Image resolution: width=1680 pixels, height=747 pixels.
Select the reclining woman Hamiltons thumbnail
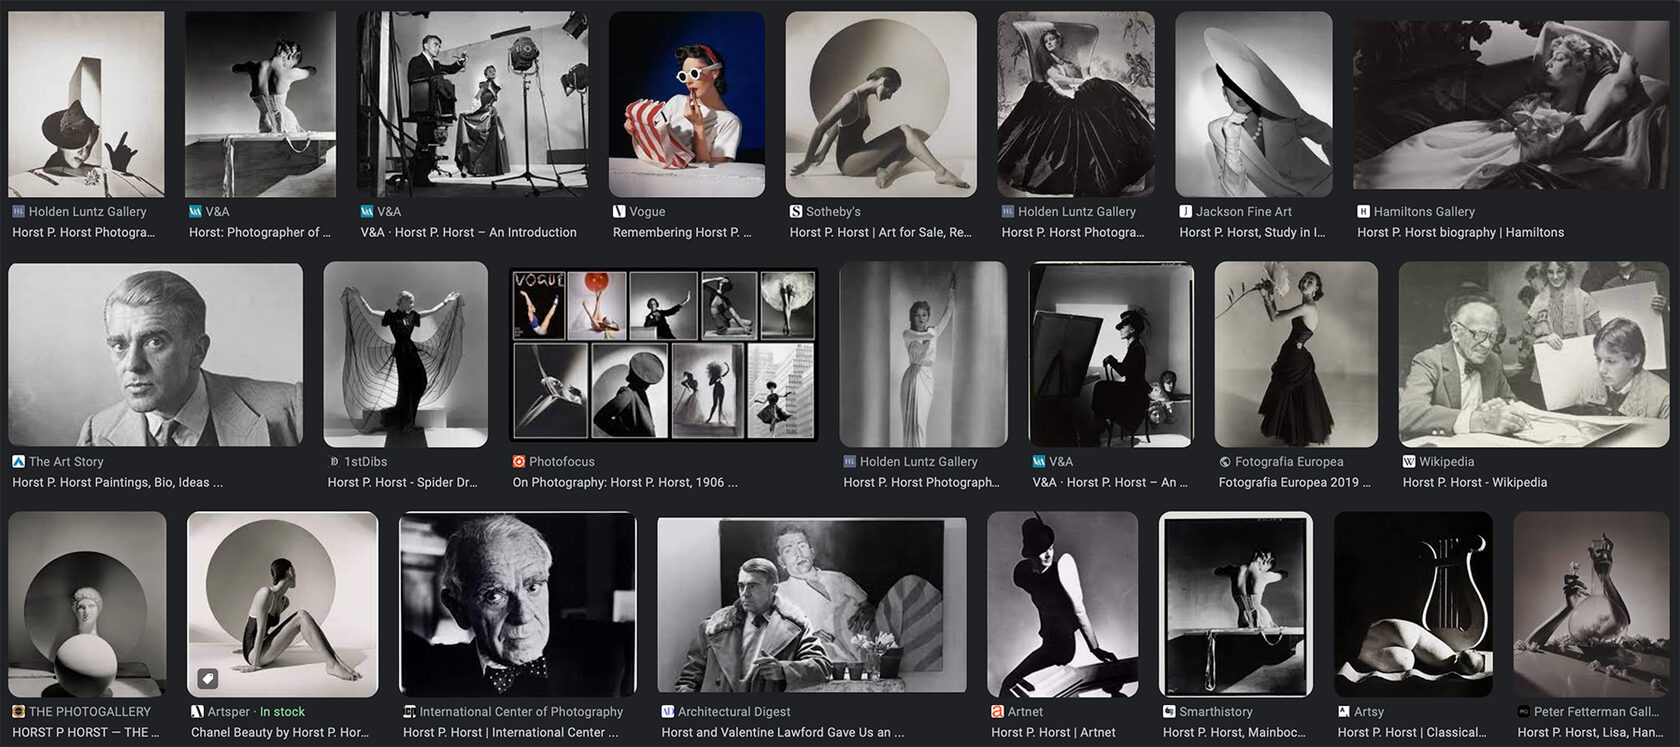(x=1511, y=104)
